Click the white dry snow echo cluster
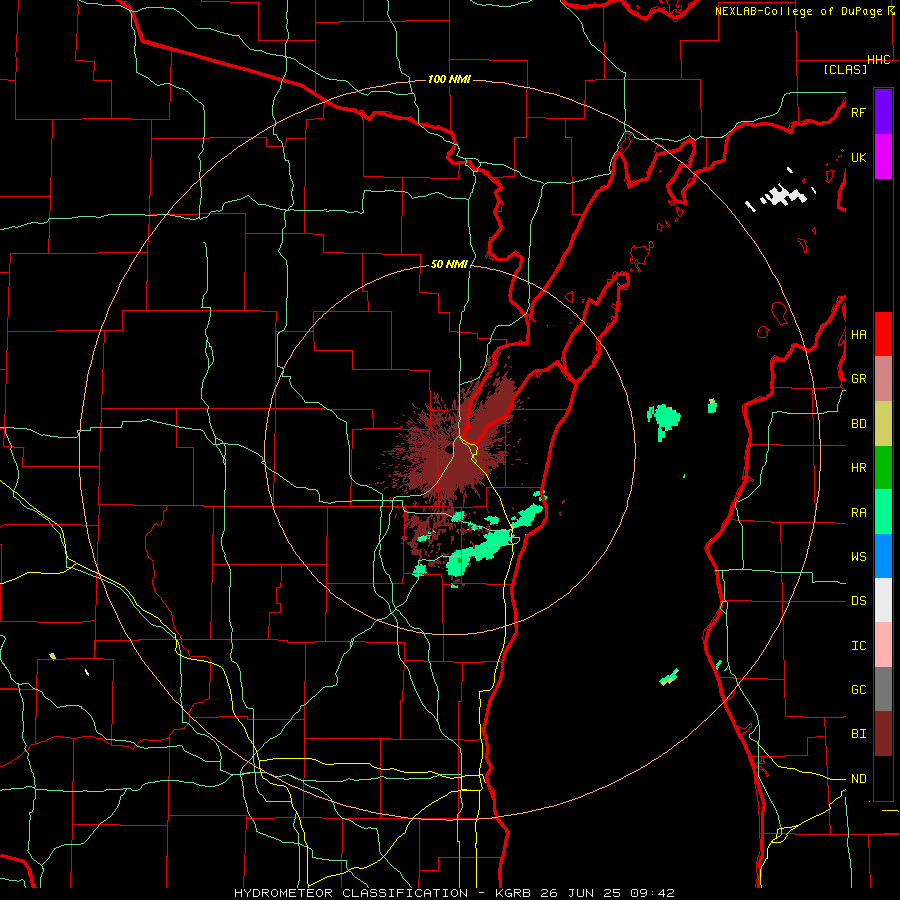This screenshot has height=900, width=900. pyautogui.click(x=781, y=195)
